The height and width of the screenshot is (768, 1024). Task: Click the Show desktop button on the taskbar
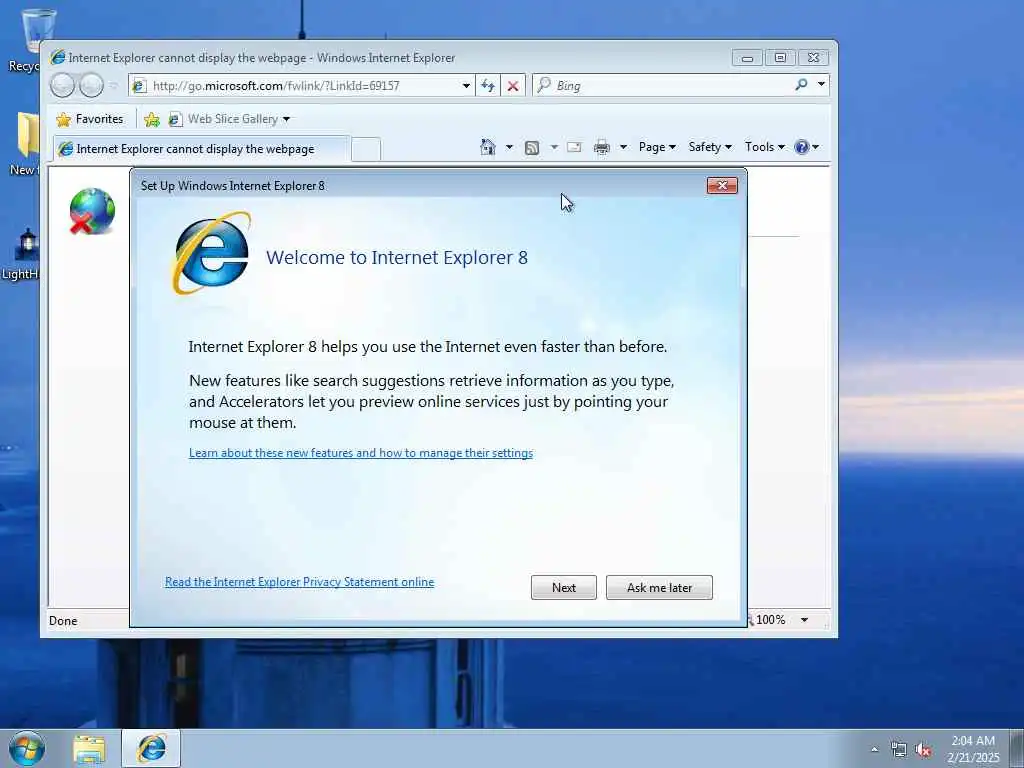1017,748
